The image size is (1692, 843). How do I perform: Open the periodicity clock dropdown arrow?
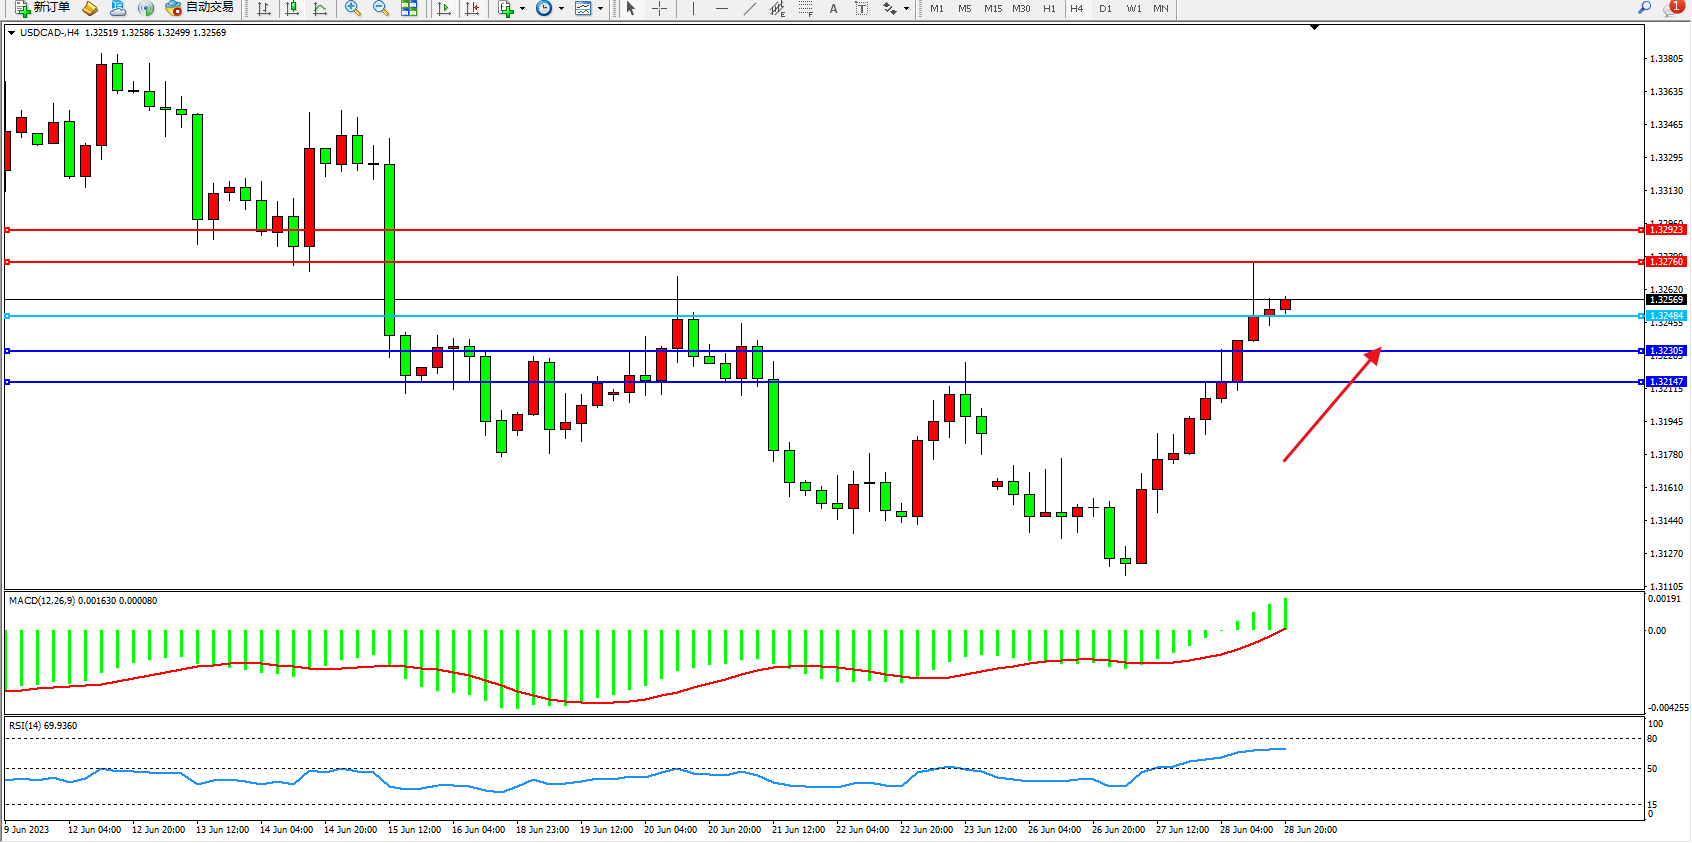pyautogui.click(x=561, y=9)
